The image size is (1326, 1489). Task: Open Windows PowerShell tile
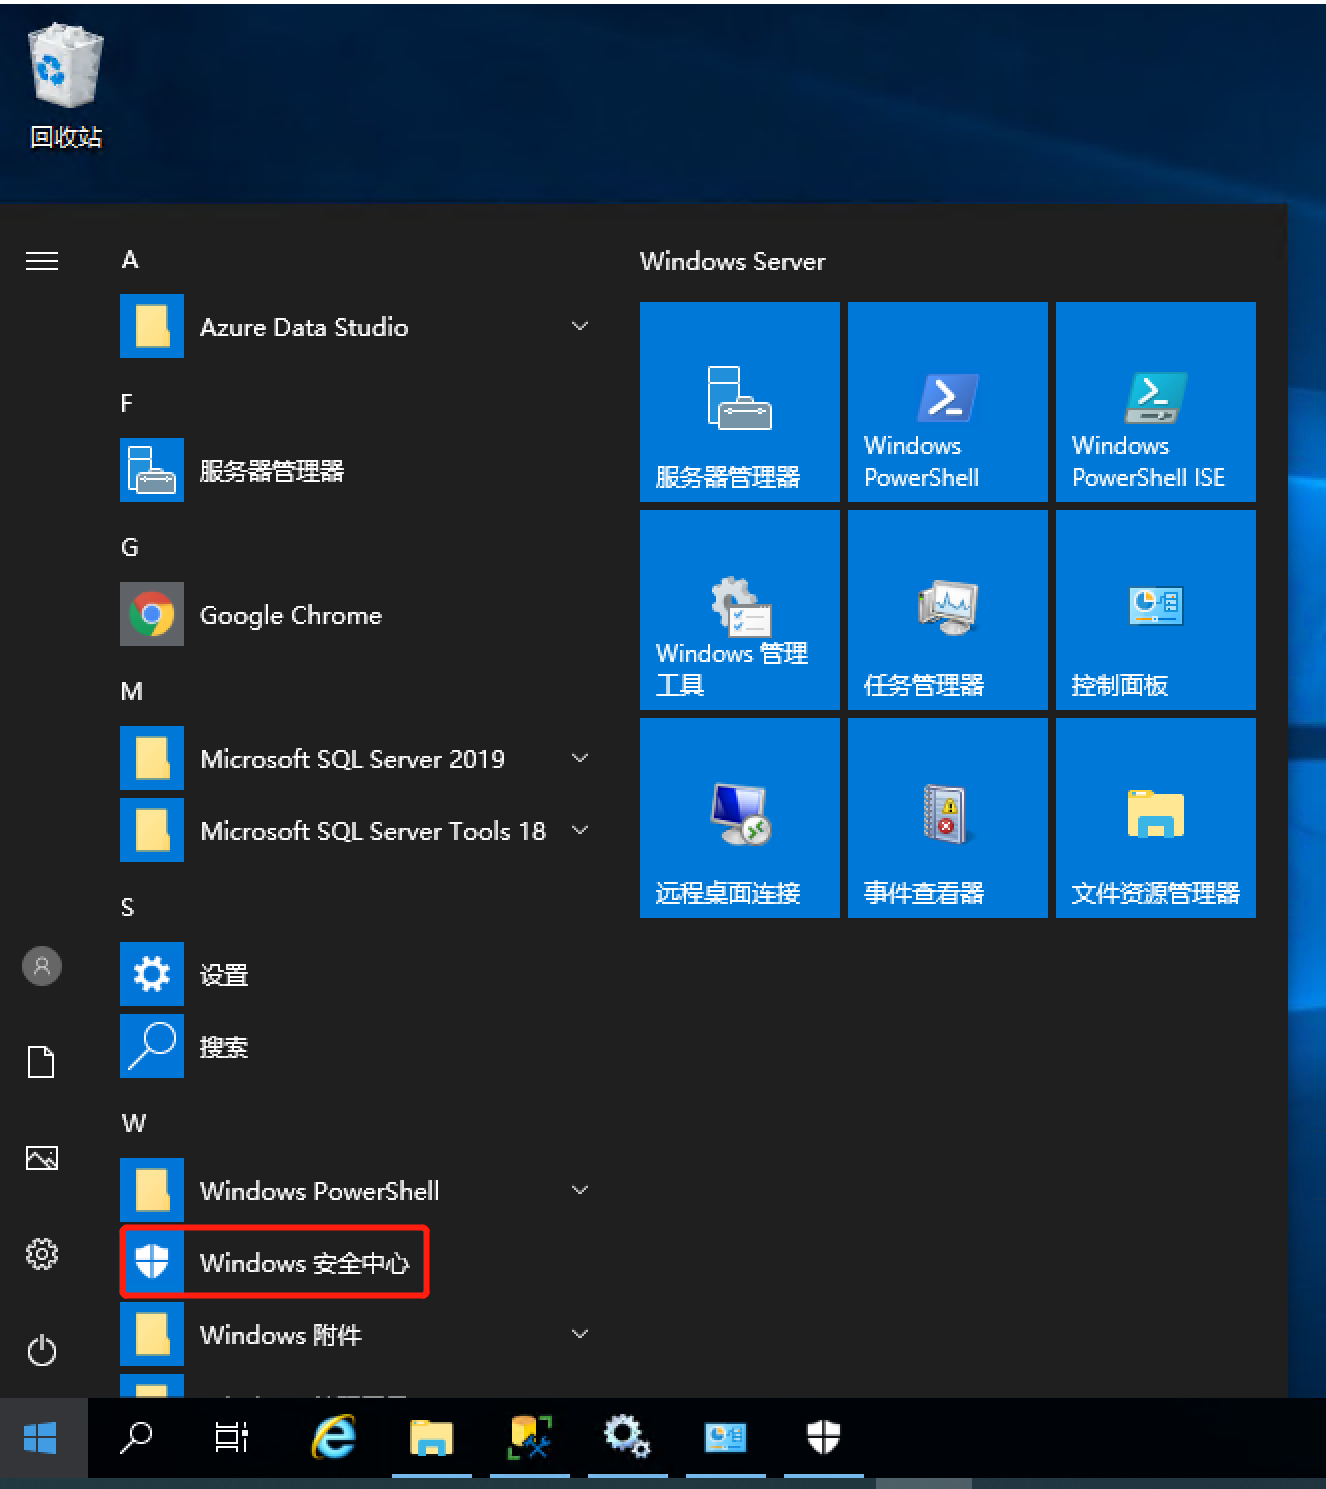(x=947, y=402)
